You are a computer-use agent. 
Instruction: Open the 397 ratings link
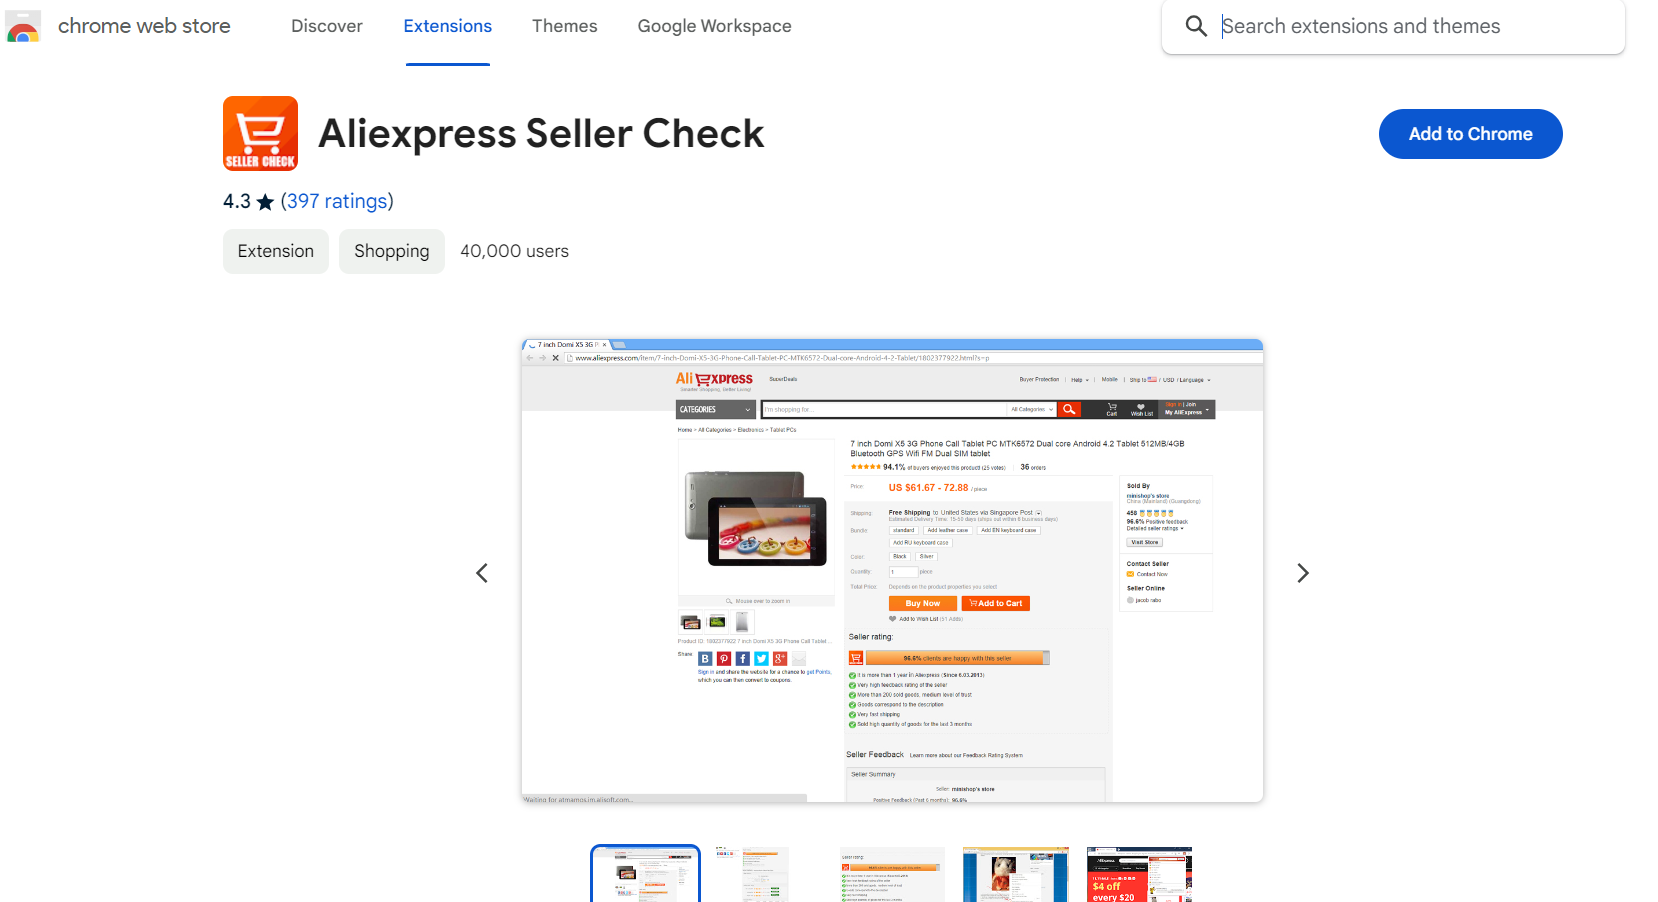[x=337, y=201]
